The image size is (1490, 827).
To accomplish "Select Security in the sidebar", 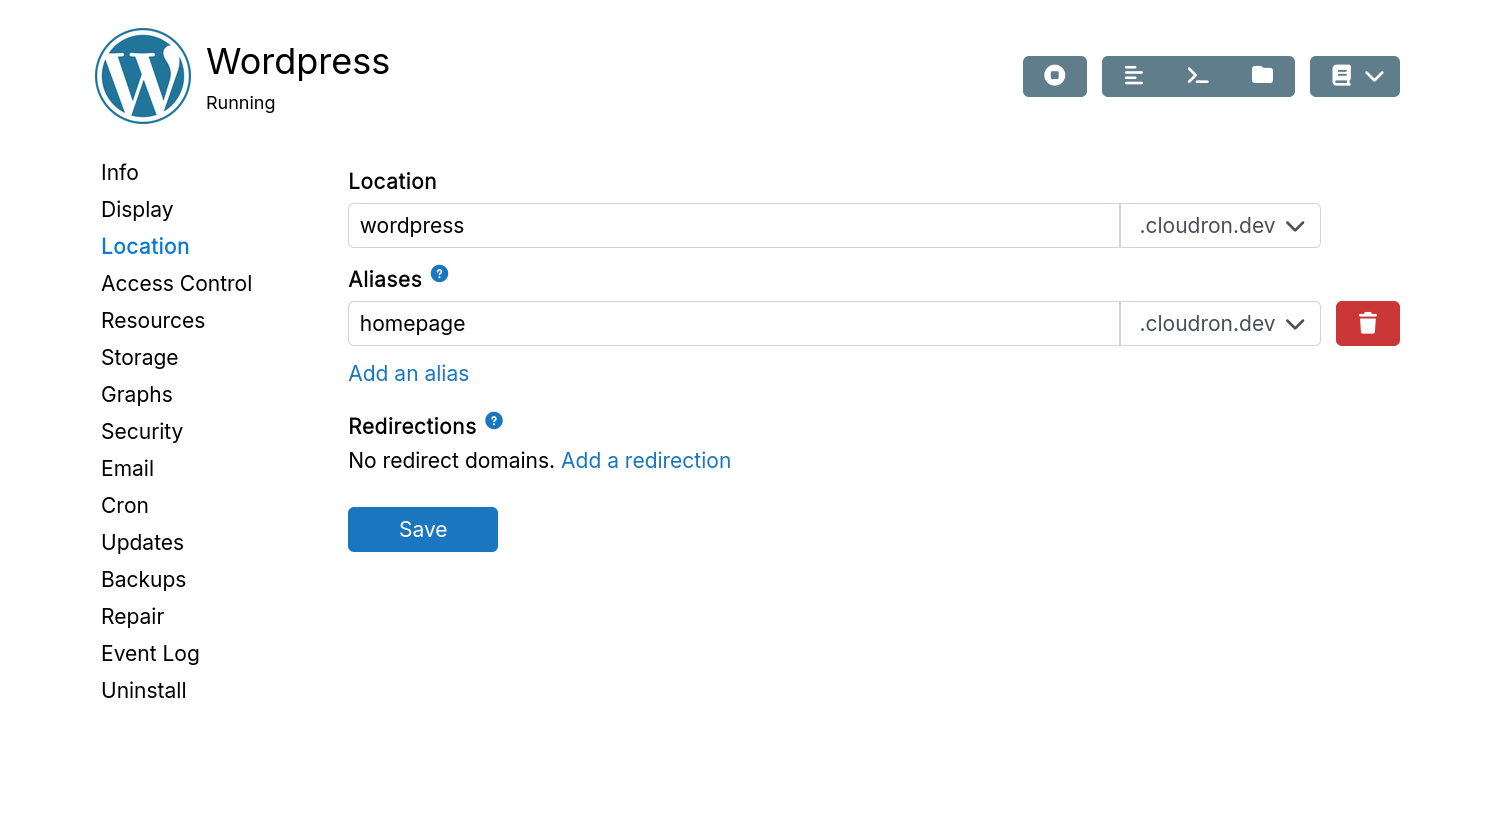I will point(142,432).
